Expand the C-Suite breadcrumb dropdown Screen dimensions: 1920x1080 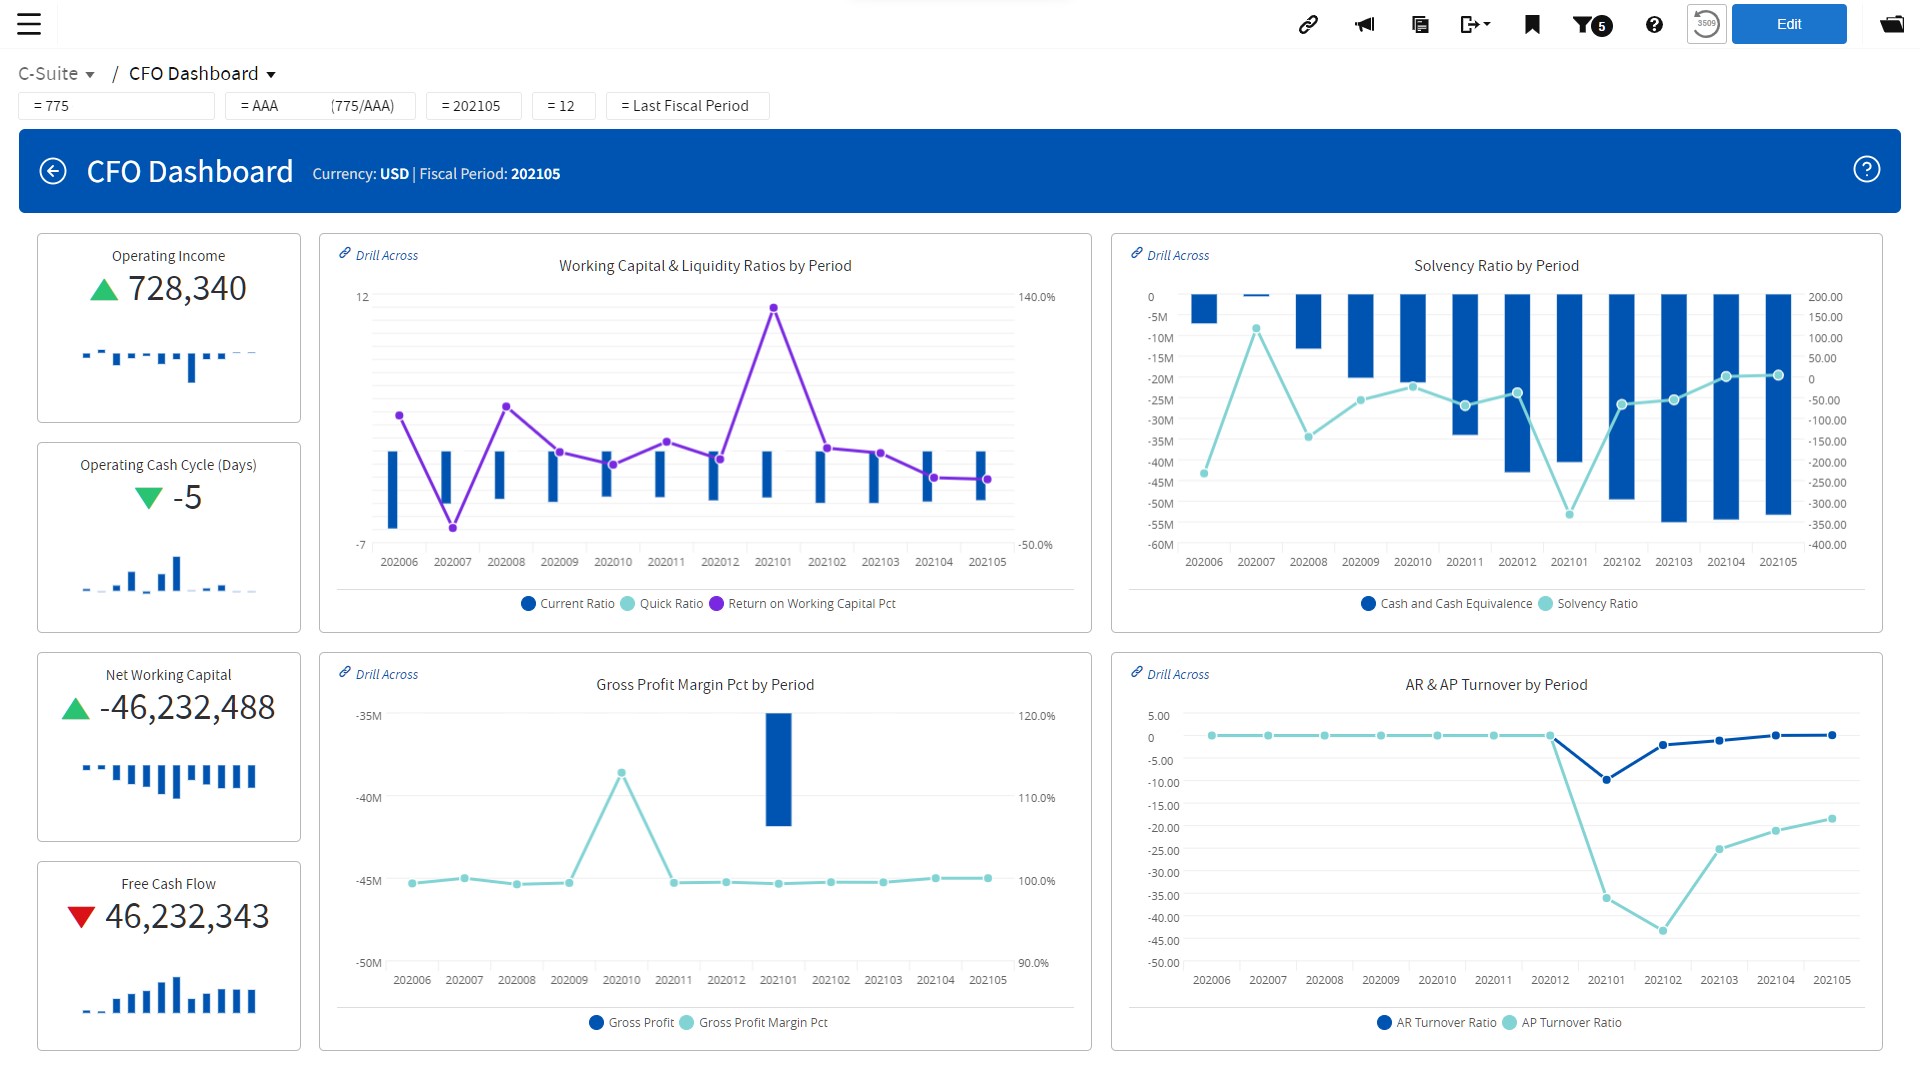pos(90,73)
